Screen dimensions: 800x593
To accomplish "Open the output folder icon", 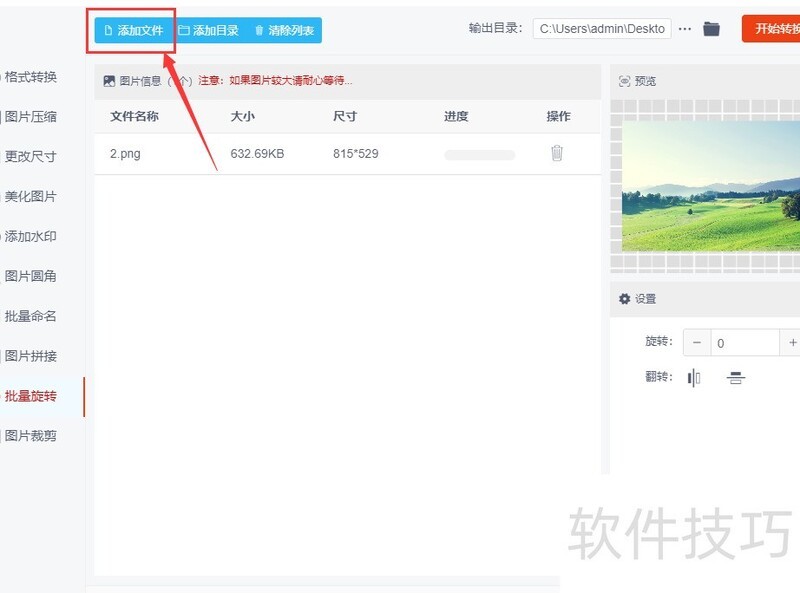I will click(711, 29).
